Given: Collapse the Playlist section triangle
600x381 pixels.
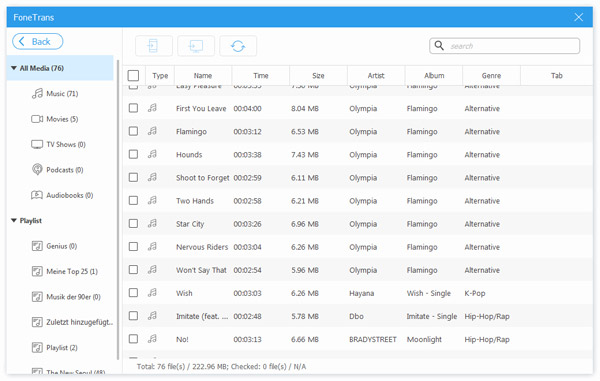Looking at the screenshot, I should pyautogui.click(x=14, y=220).
